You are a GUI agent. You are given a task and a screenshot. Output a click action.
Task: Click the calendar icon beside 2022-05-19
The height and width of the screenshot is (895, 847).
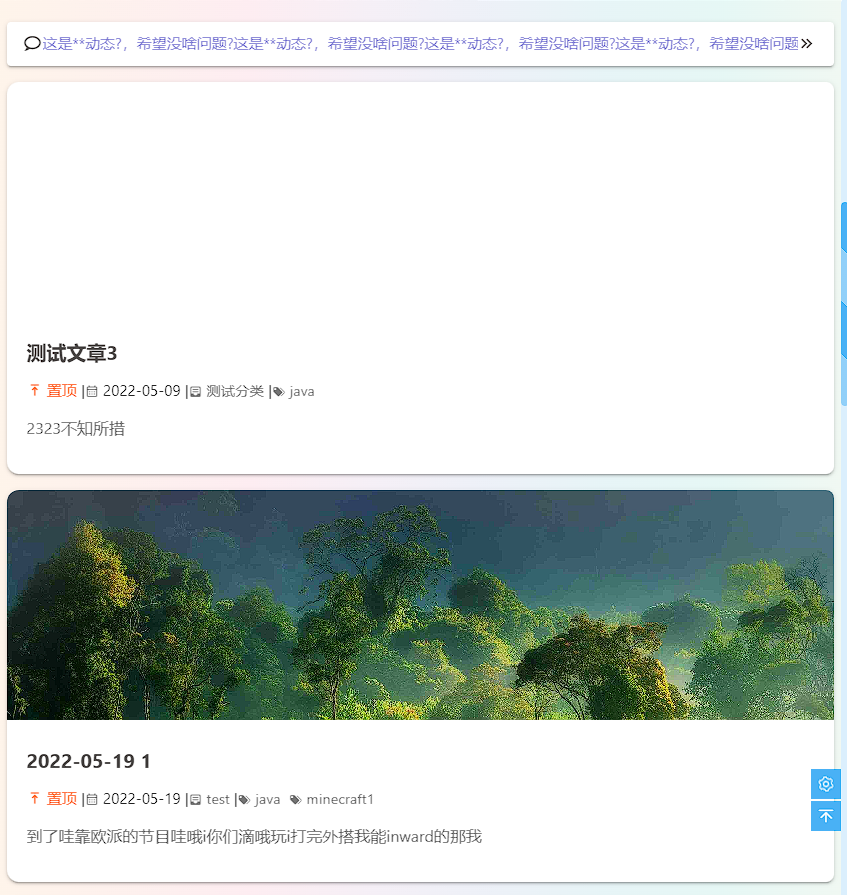[x=92, y=800]
